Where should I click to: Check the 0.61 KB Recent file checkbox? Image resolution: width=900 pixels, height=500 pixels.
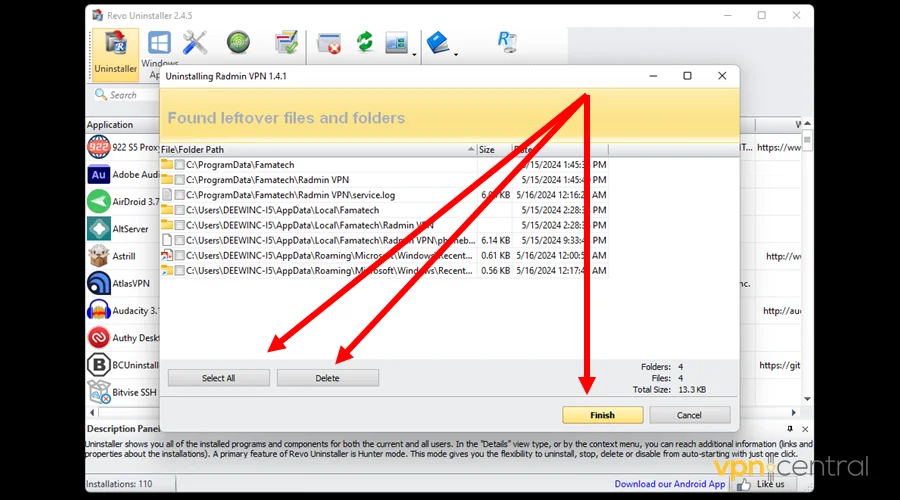[180, 255]
